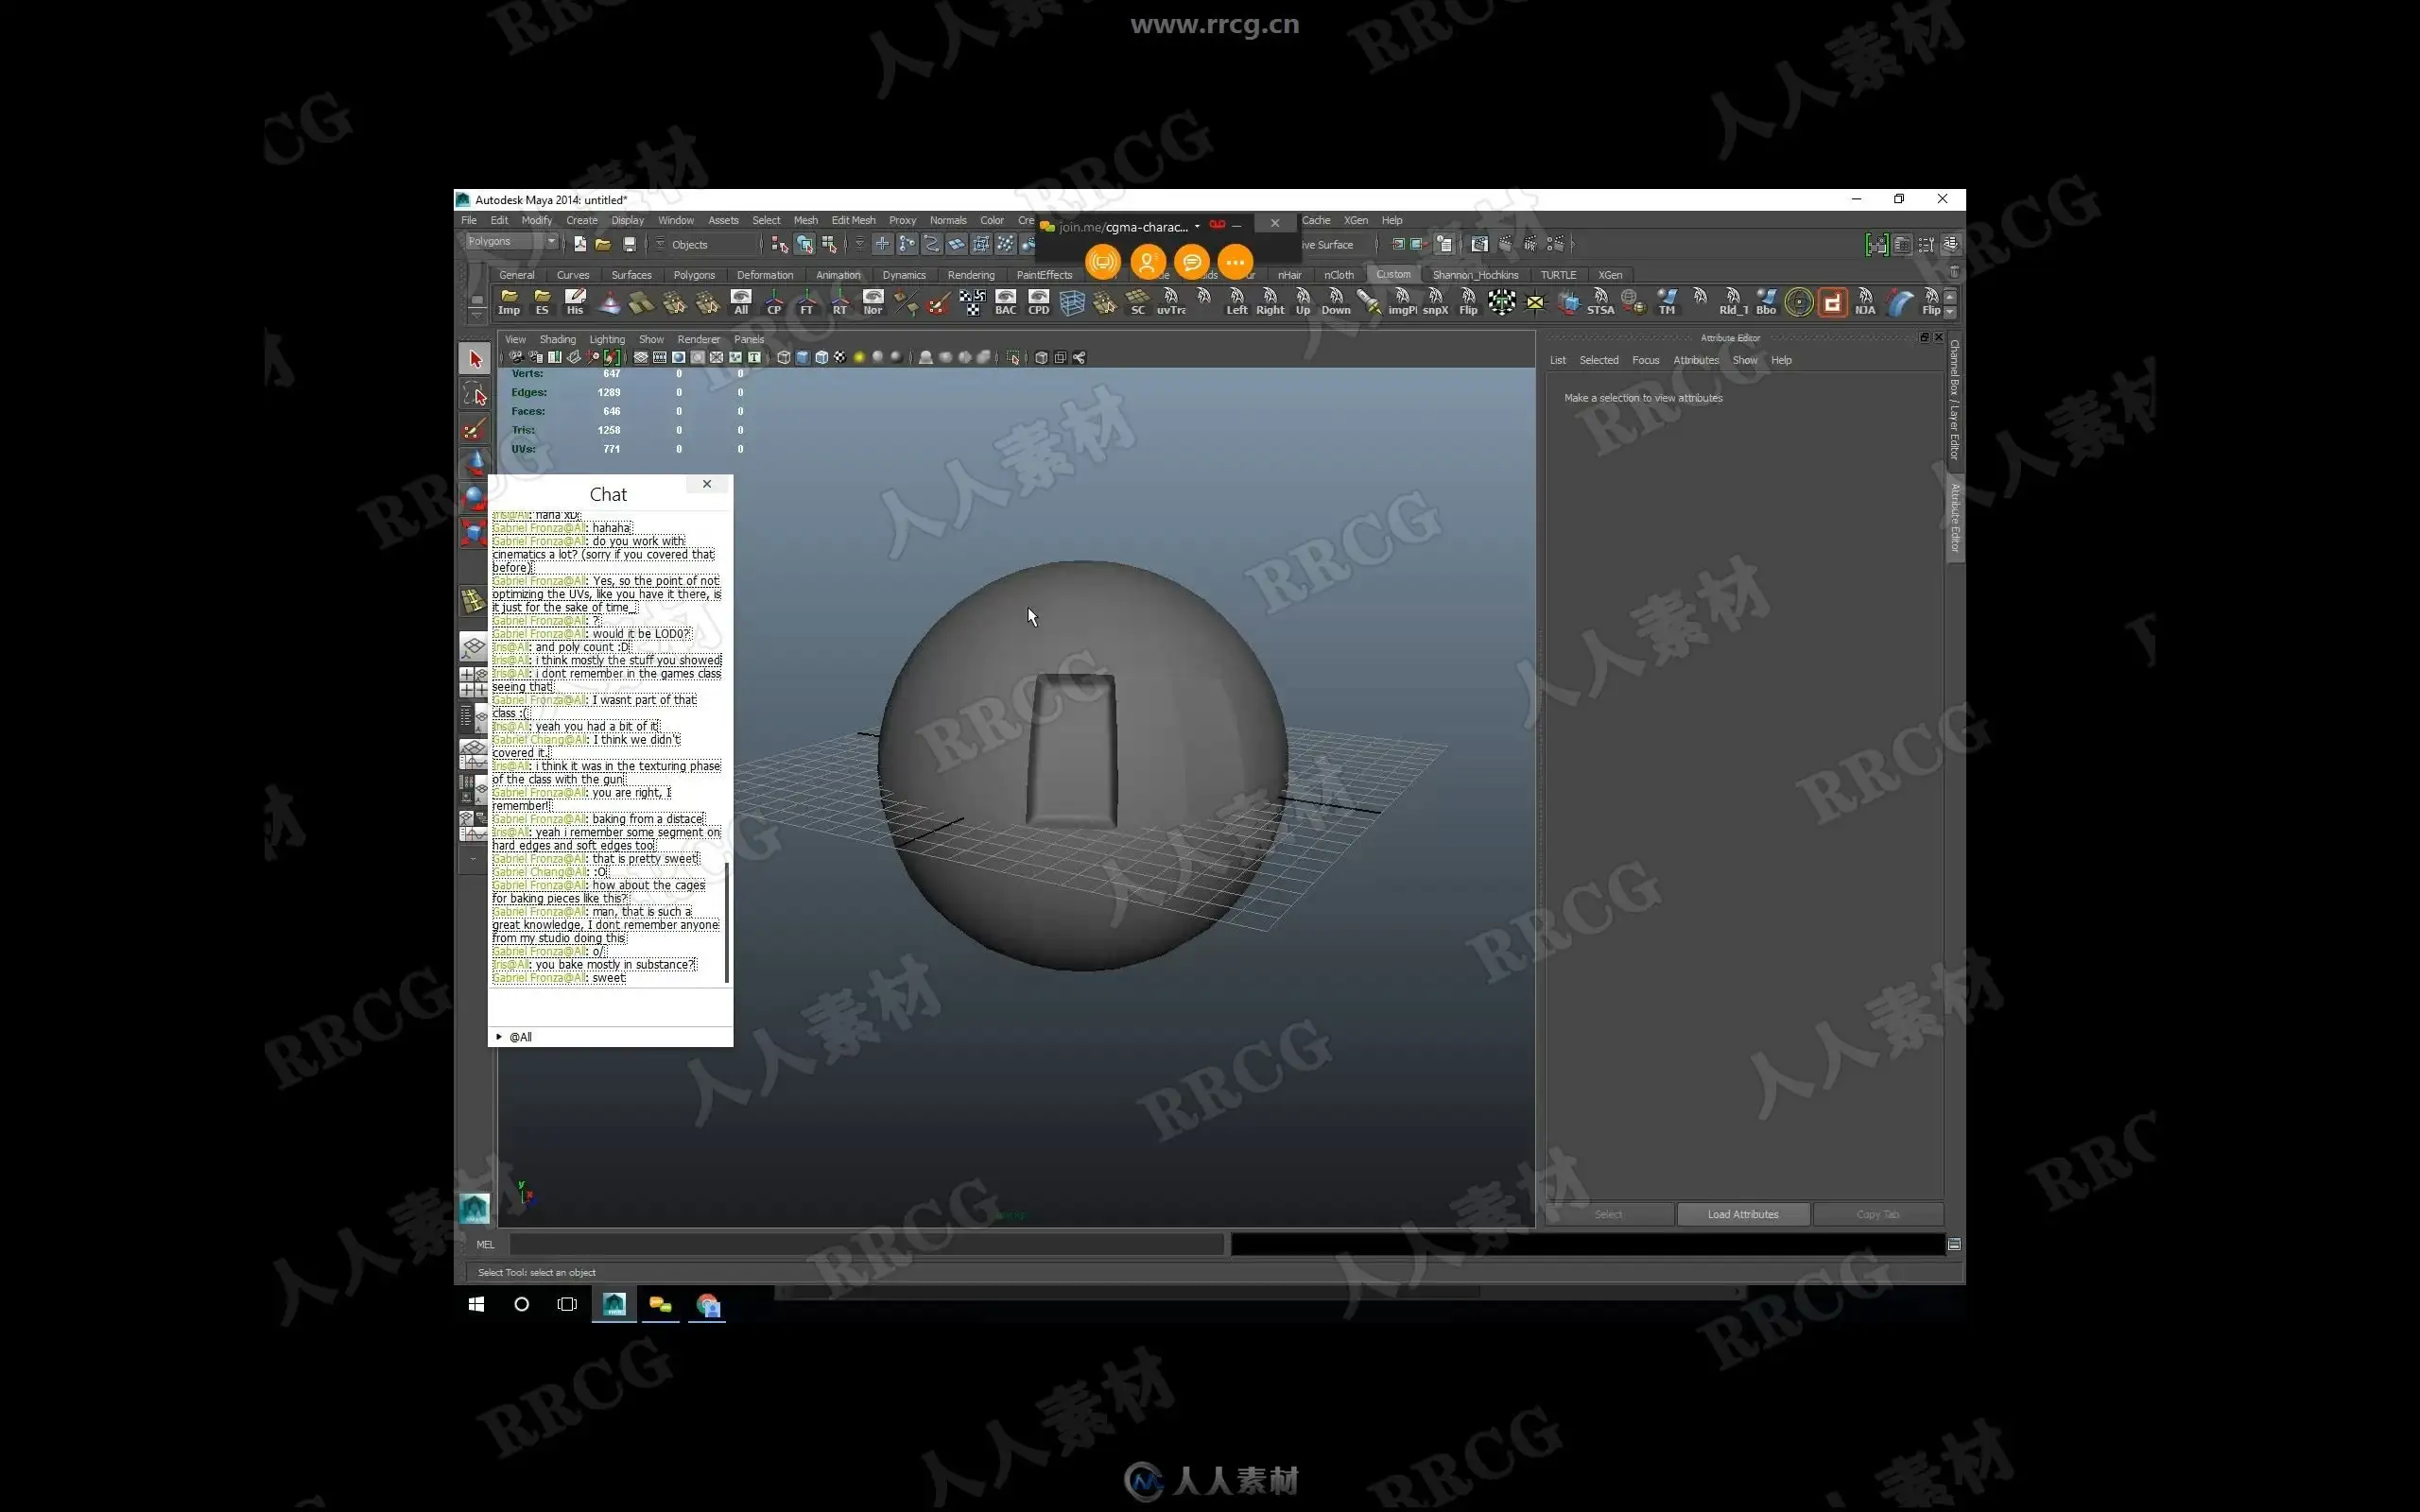This screenshot has width=2420, height=1512.
Task: Open the Channel Box / Layer Editor side tab
Action: 1954,399
